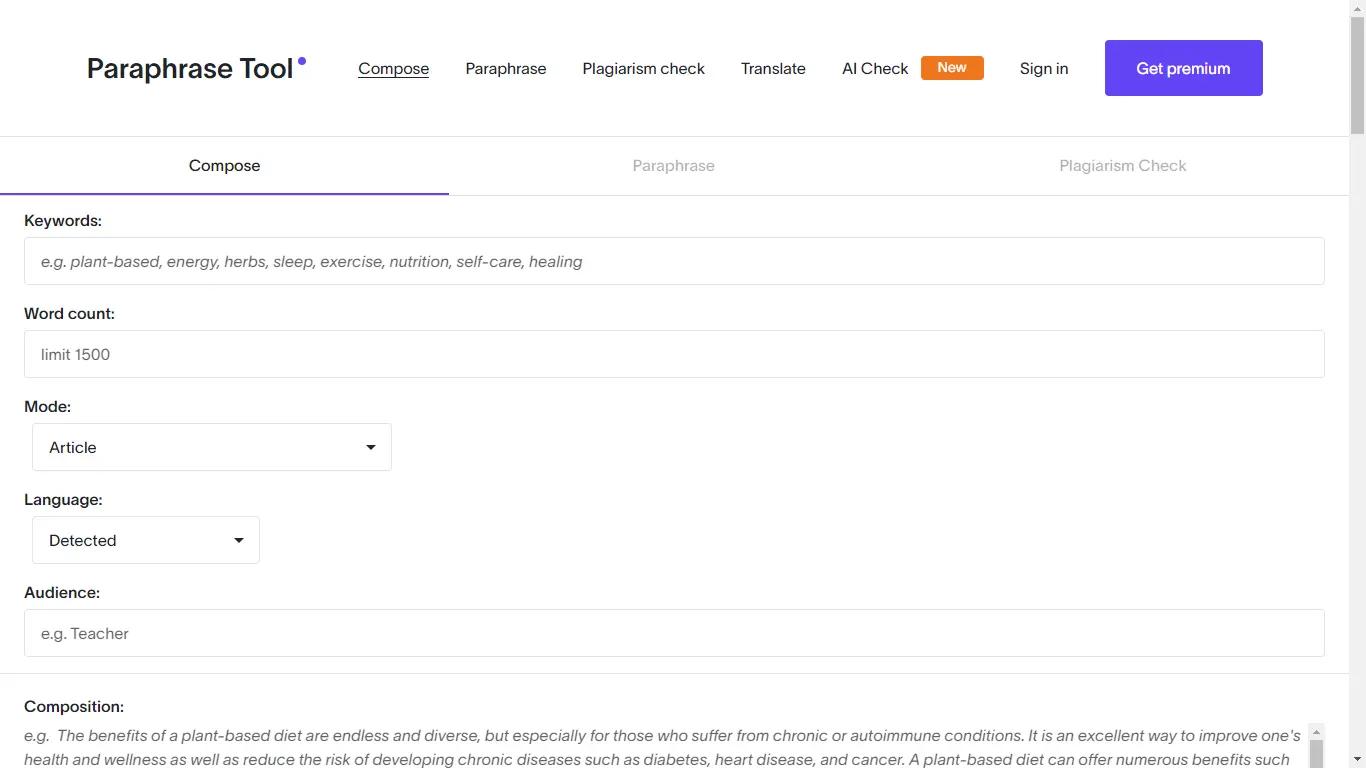Open Paraphrase in the top navigation bar
The image size is (1366, 768).
click(506, 68)
